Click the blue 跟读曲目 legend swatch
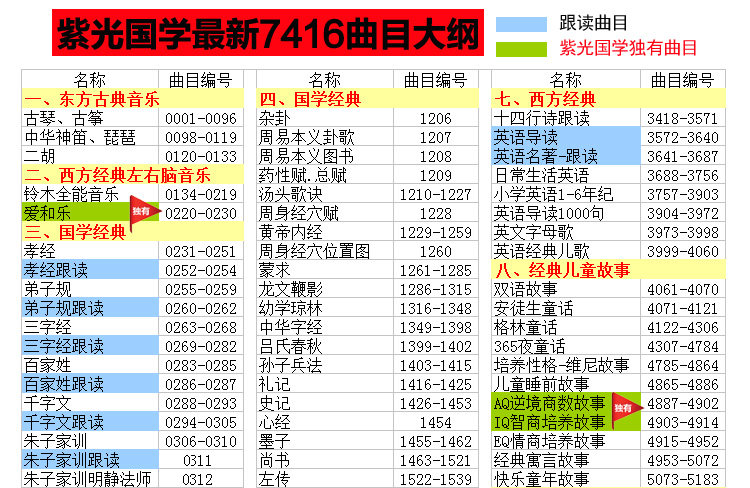This screenshot has width=750, height=488. [x=521, y=24]
